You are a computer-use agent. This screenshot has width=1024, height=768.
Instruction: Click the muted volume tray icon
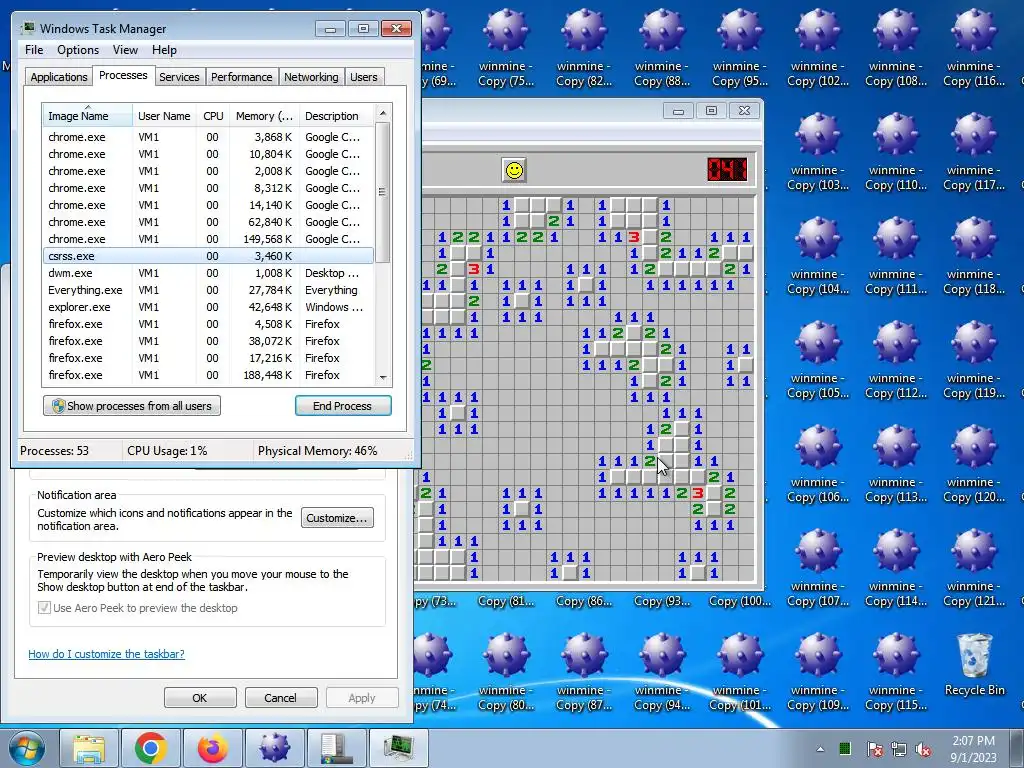click(x=923, y=749)
